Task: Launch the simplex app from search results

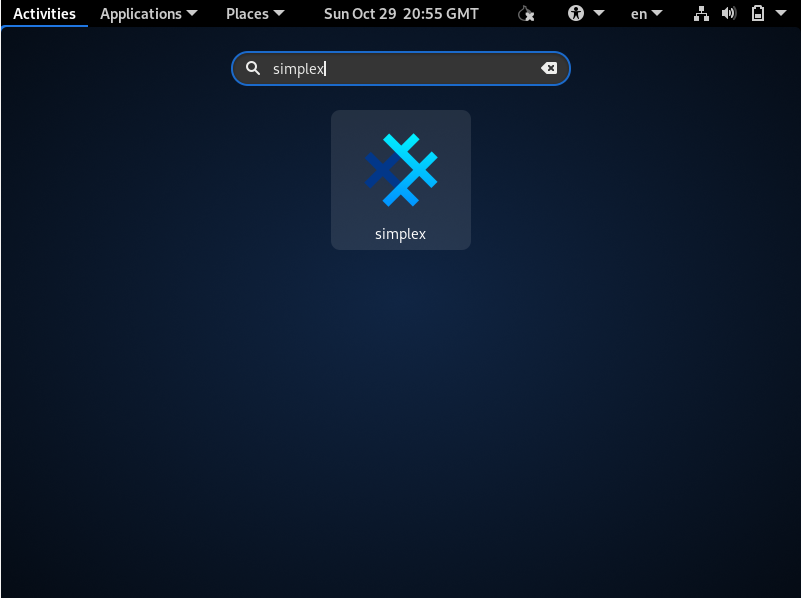Action: click(x=400, y=180)
